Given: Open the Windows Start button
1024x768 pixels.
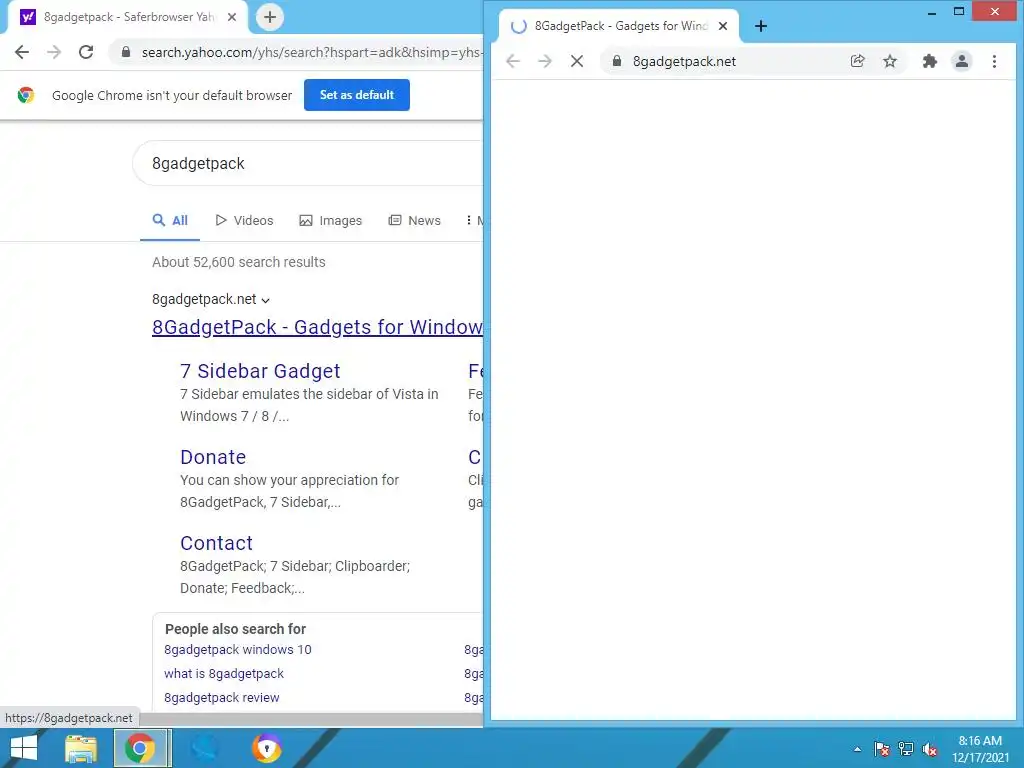Looking at the screenshot, I should [24, 748].
